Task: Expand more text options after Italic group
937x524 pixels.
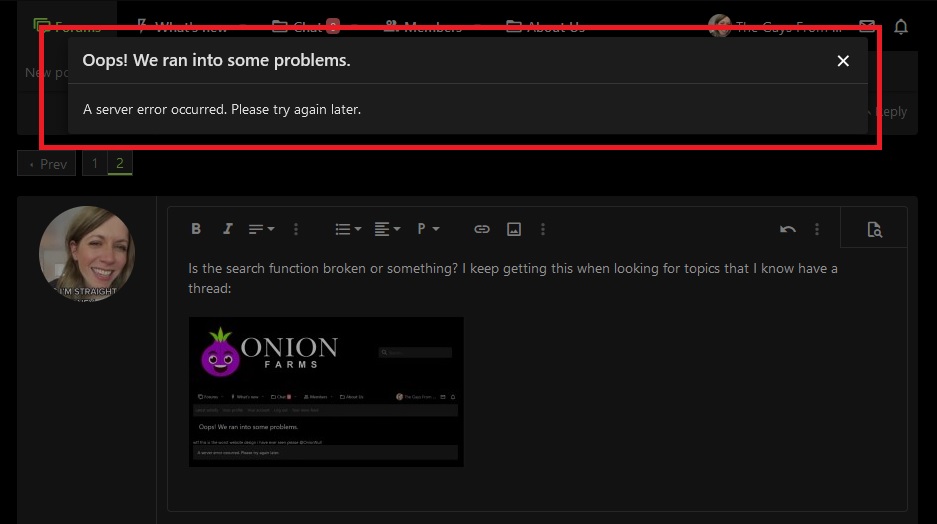Action: 296,229
